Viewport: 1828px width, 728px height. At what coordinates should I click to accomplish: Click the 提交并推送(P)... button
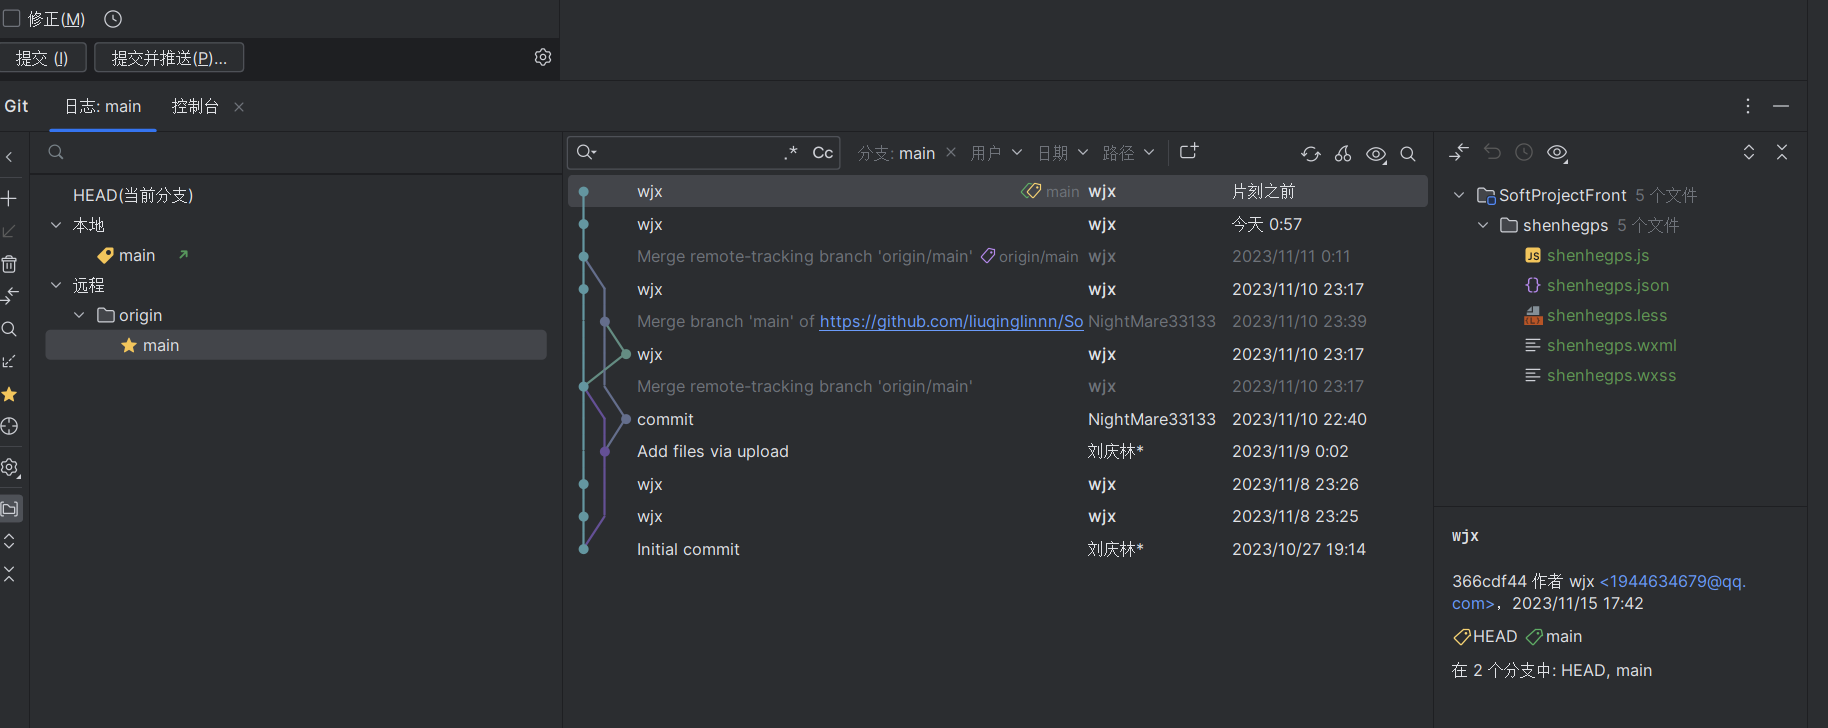click(x=169, y=58)
